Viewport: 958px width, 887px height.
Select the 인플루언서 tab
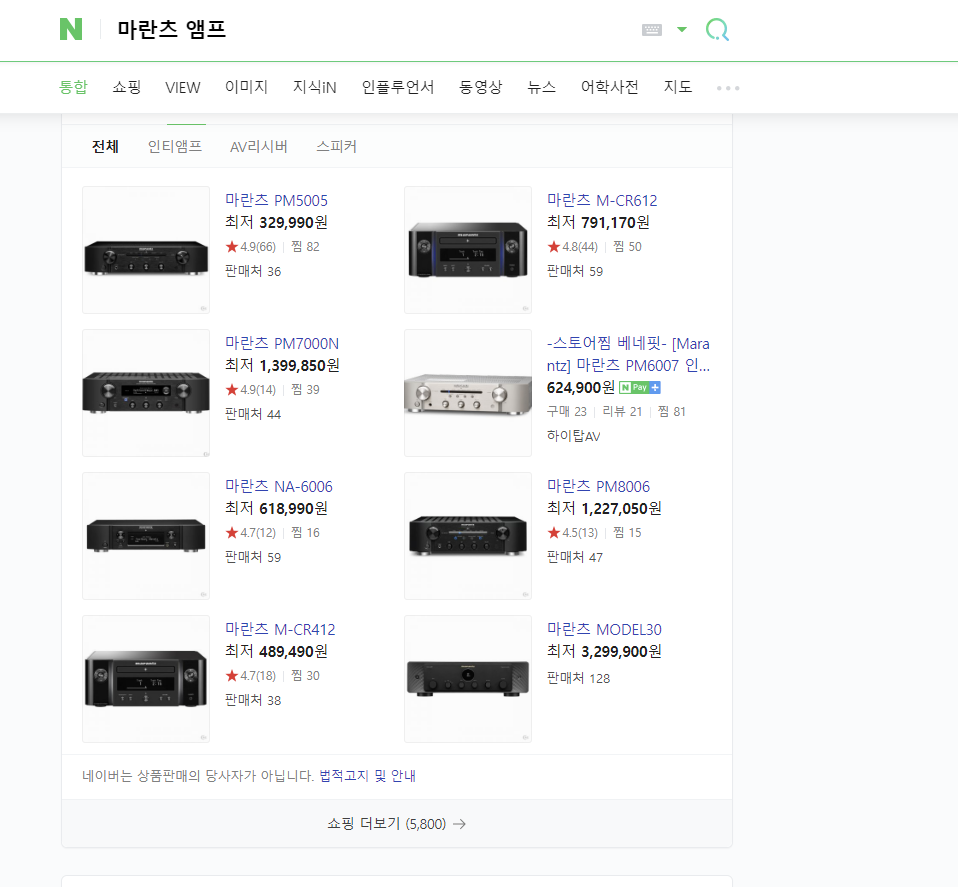(x=398, y=87)
